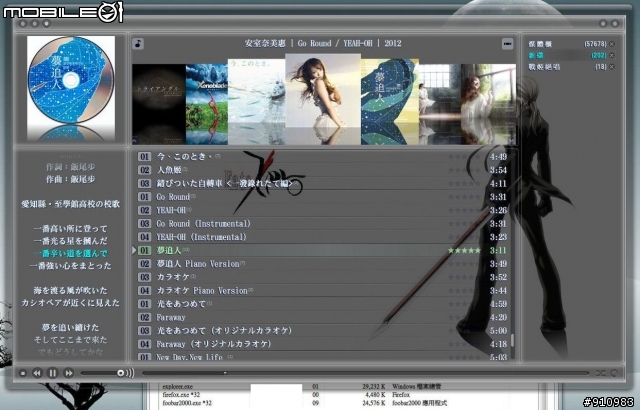This screenshot has width=640, height=410.
Task: Select track カラオケ Piano Version
Action: click(322, 291)
